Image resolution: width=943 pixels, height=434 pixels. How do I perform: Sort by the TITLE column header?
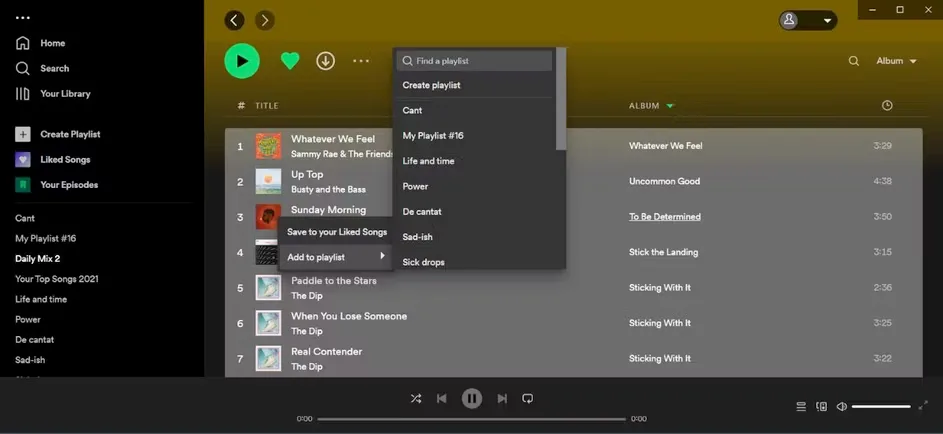click(x=266, y=106)
